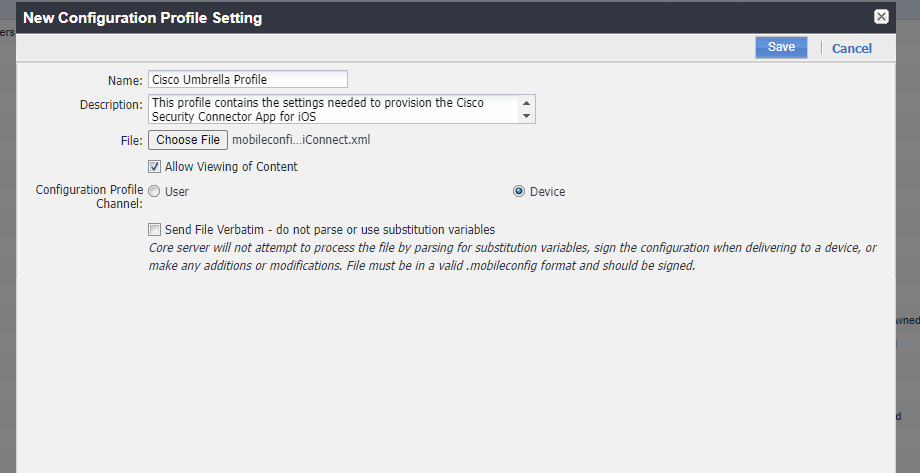This screenshot has width=920, height=473.
Task: Select the Device channel radio button
Action: [x=519, y=191]
